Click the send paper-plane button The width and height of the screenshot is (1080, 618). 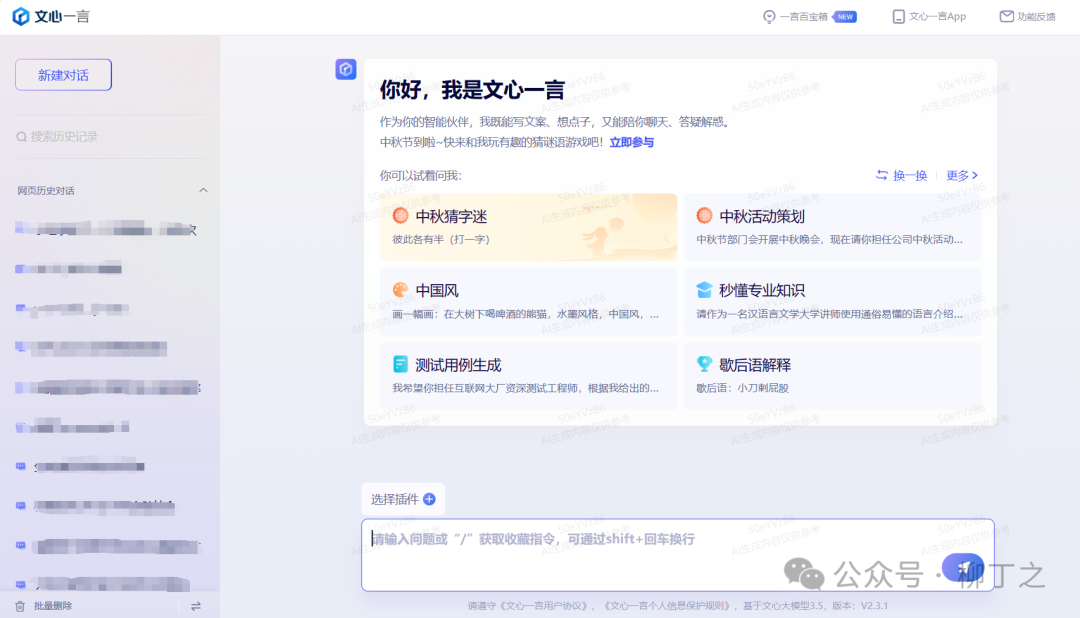(x=963, y=568)
